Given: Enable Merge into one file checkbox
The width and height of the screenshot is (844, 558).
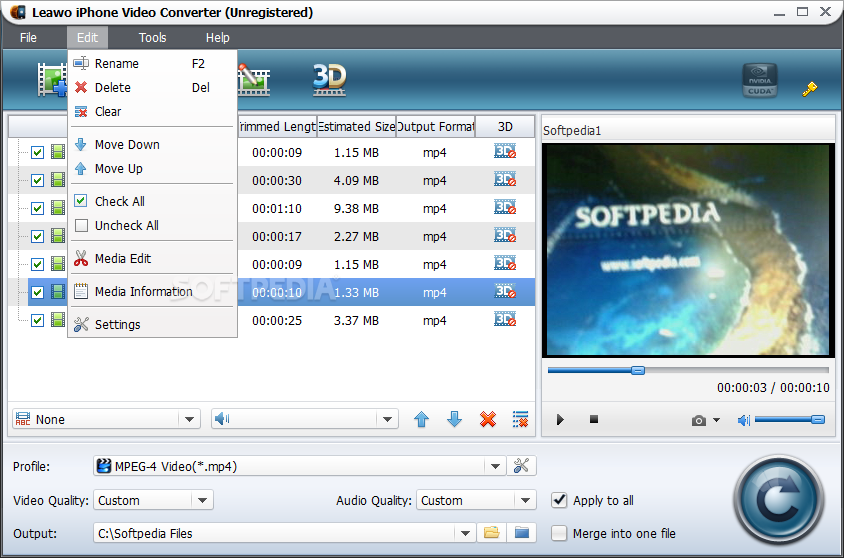Looking at the screenshot, I should tap(559, 533).
